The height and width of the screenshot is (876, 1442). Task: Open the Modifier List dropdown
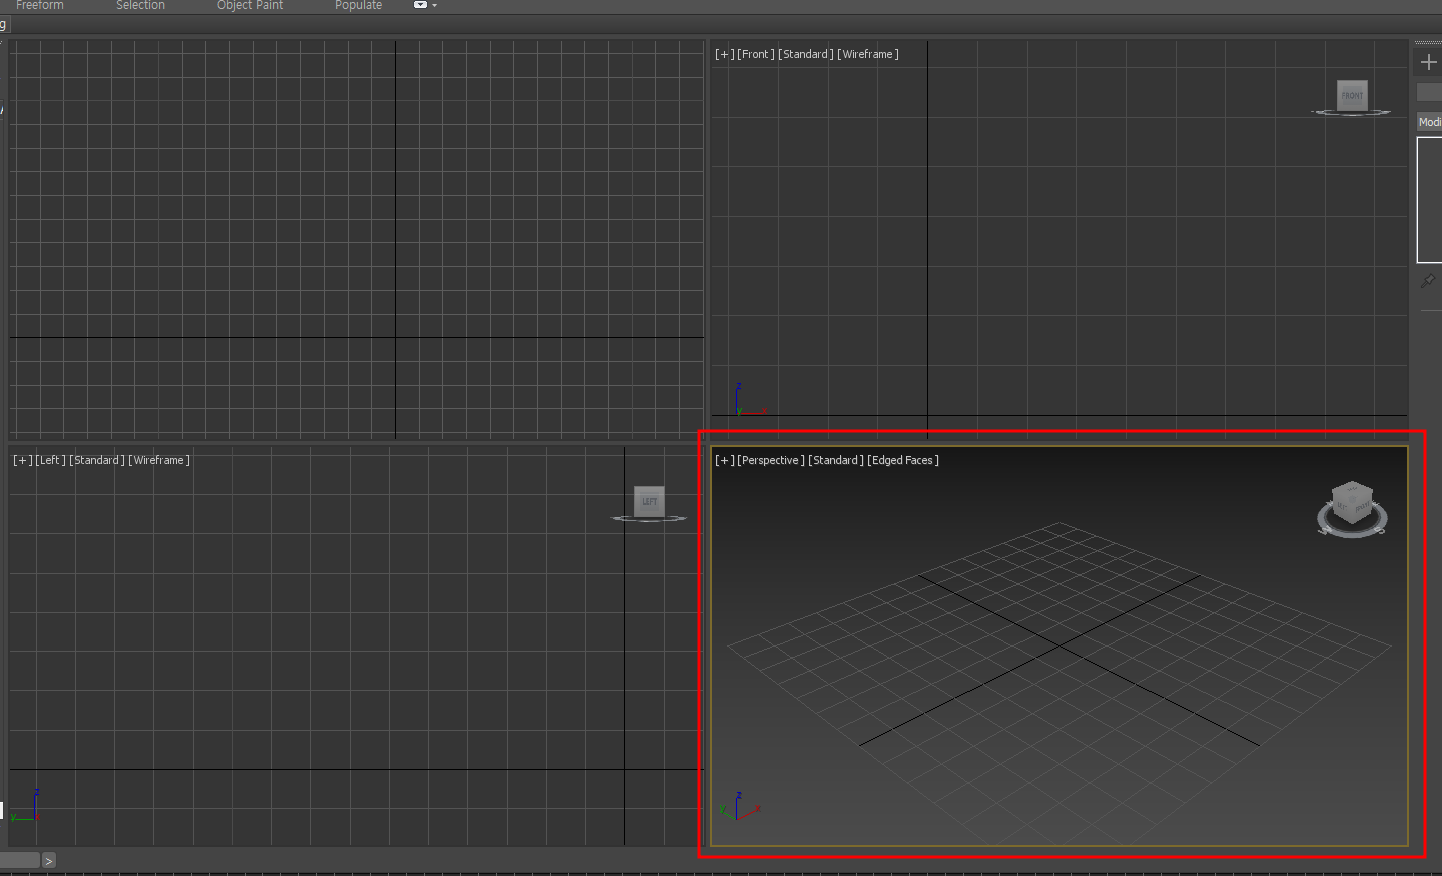pos(1430,122)
